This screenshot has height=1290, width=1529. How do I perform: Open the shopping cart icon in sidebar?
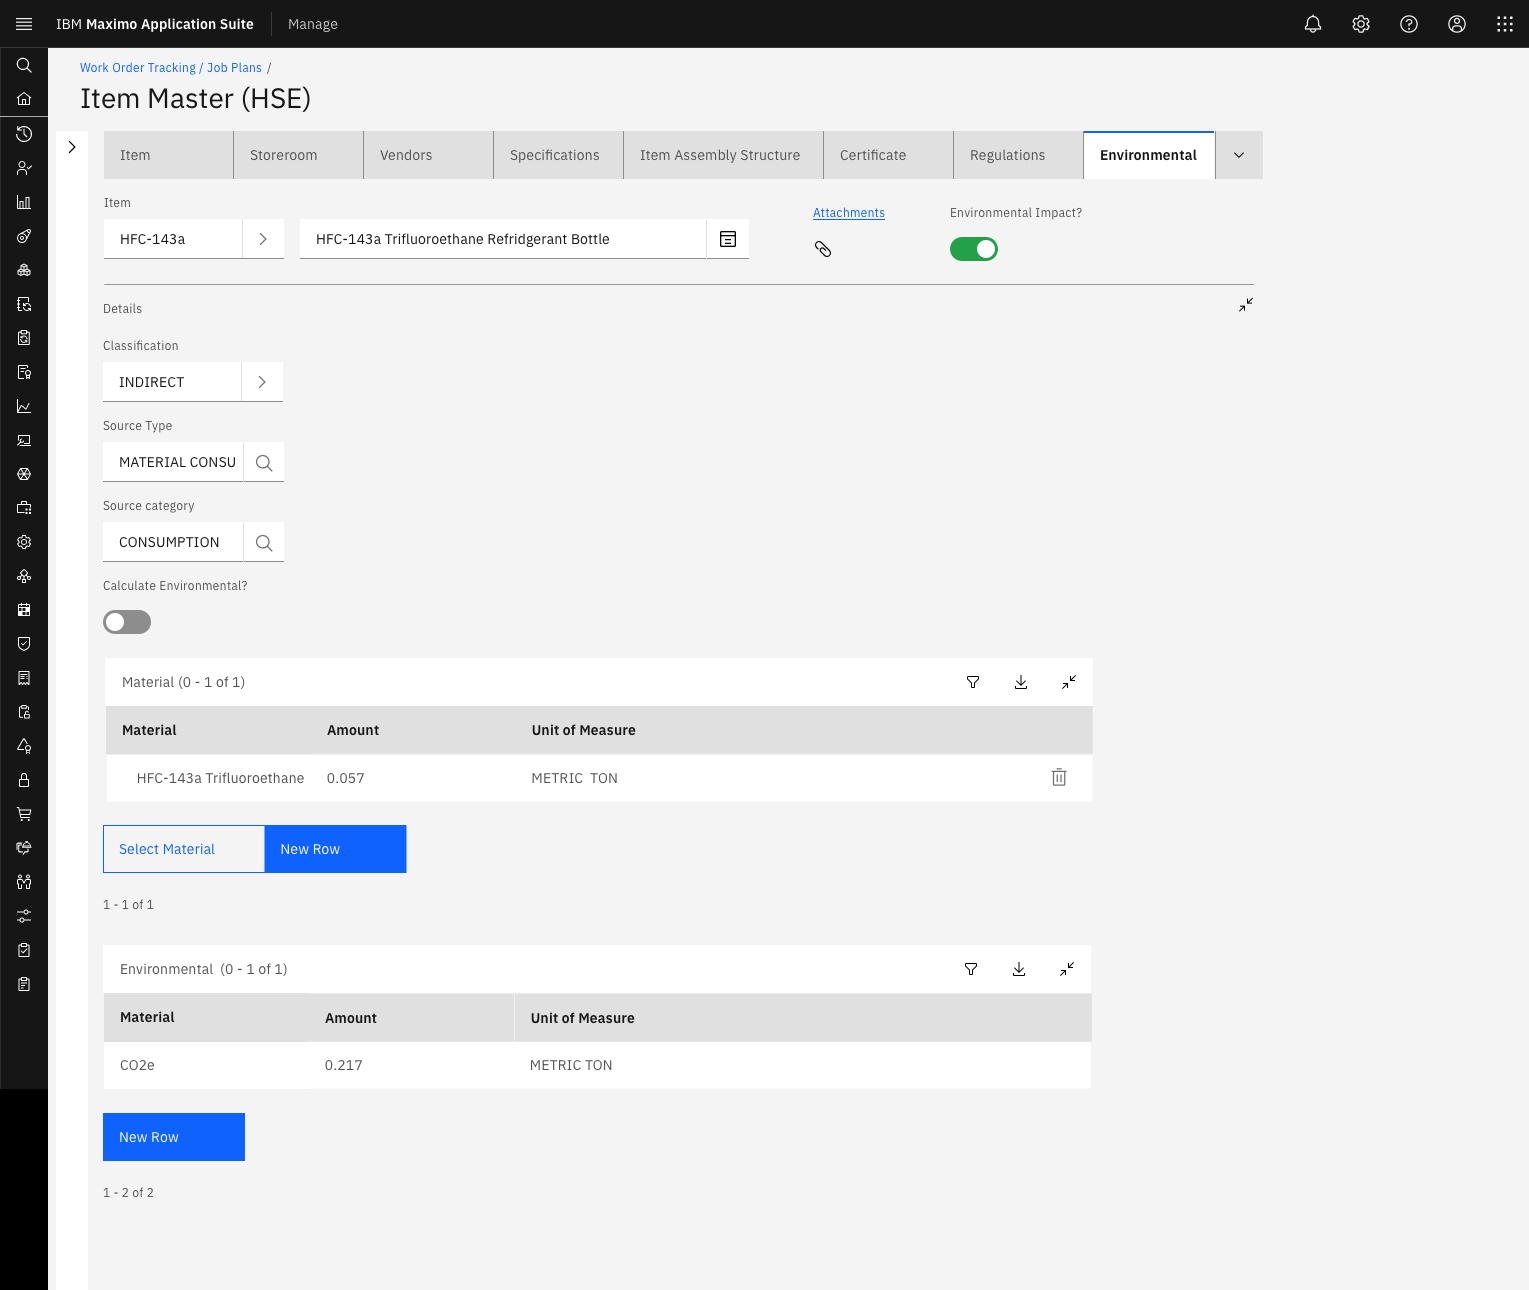point(24,814)
